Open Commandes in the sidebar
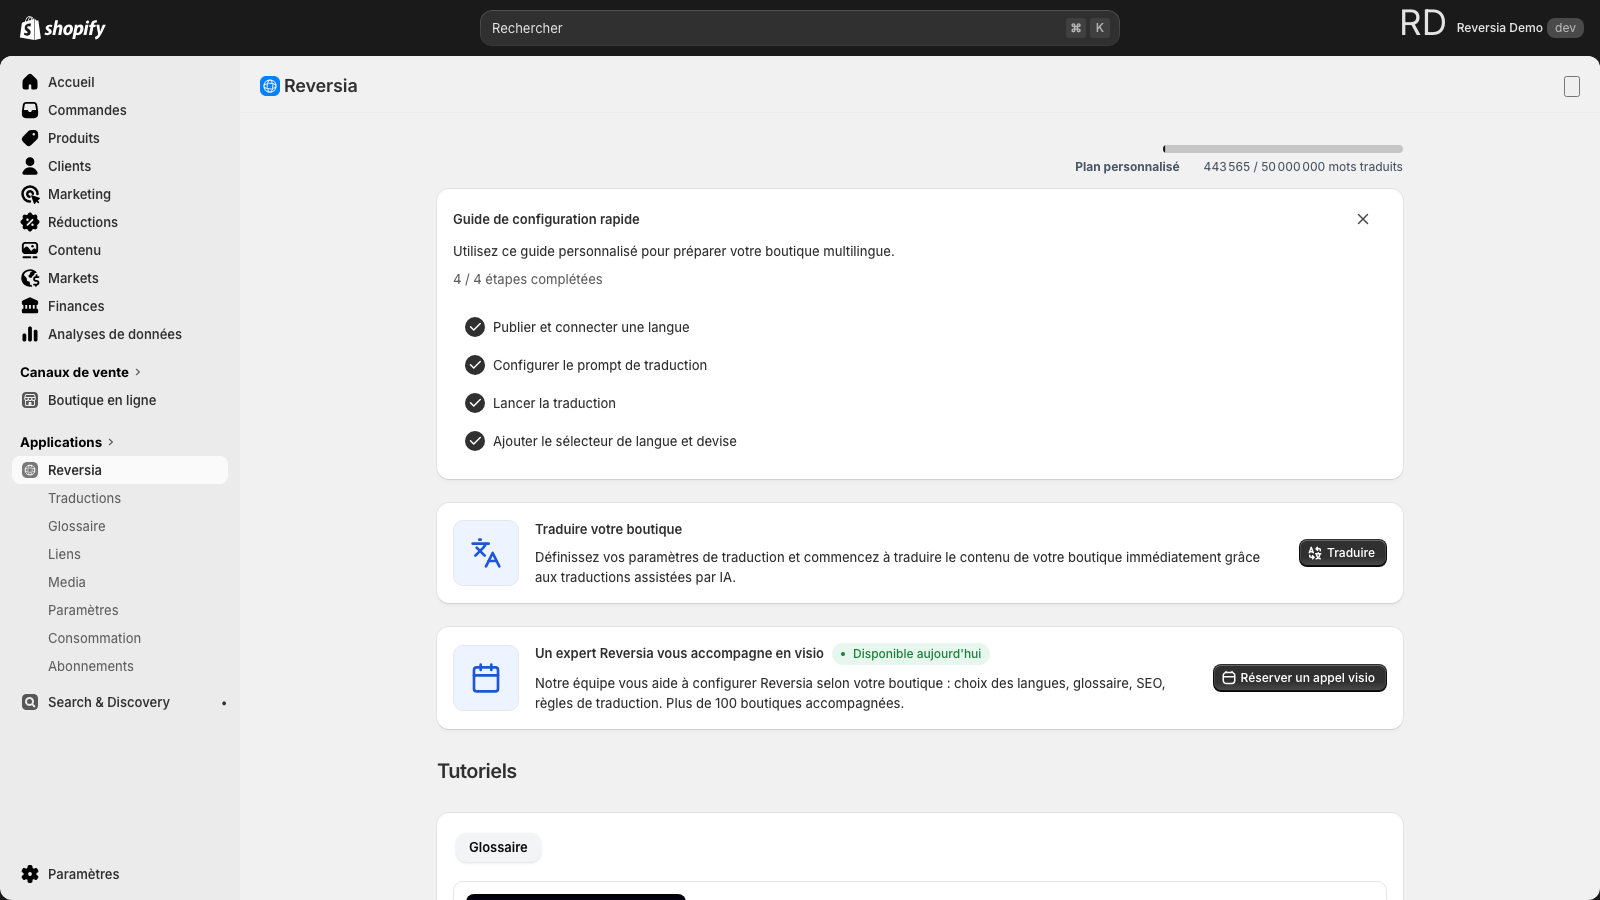Viewport: 1600px width, 900px height. 120,110
